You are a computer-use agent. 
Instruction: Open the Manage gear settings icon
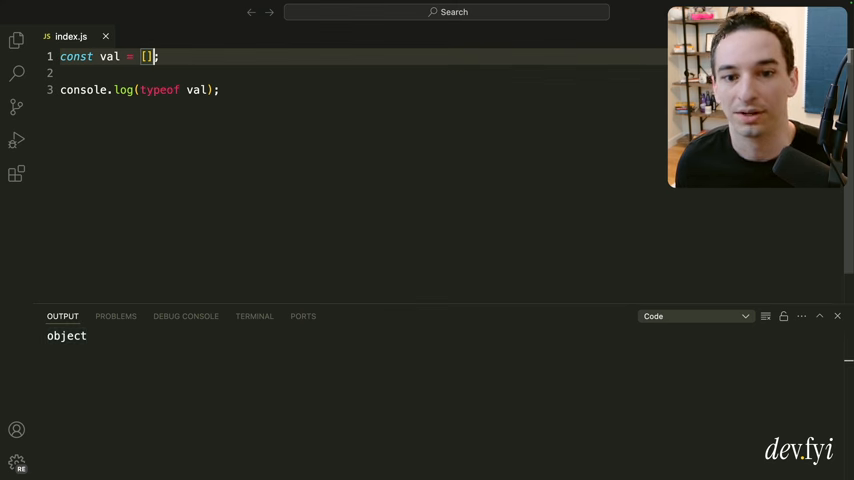coord(16,463)
